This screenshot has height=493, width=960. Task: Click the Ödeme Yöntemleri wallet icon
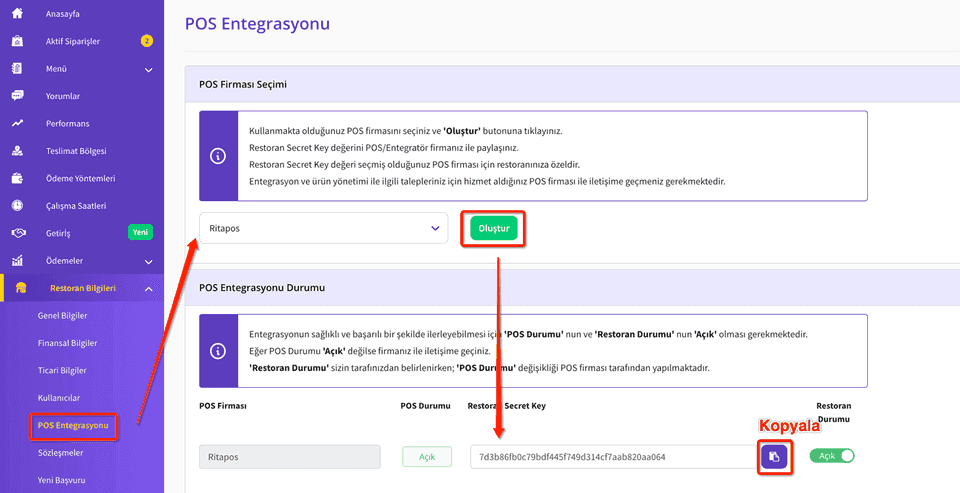(17, 178)
